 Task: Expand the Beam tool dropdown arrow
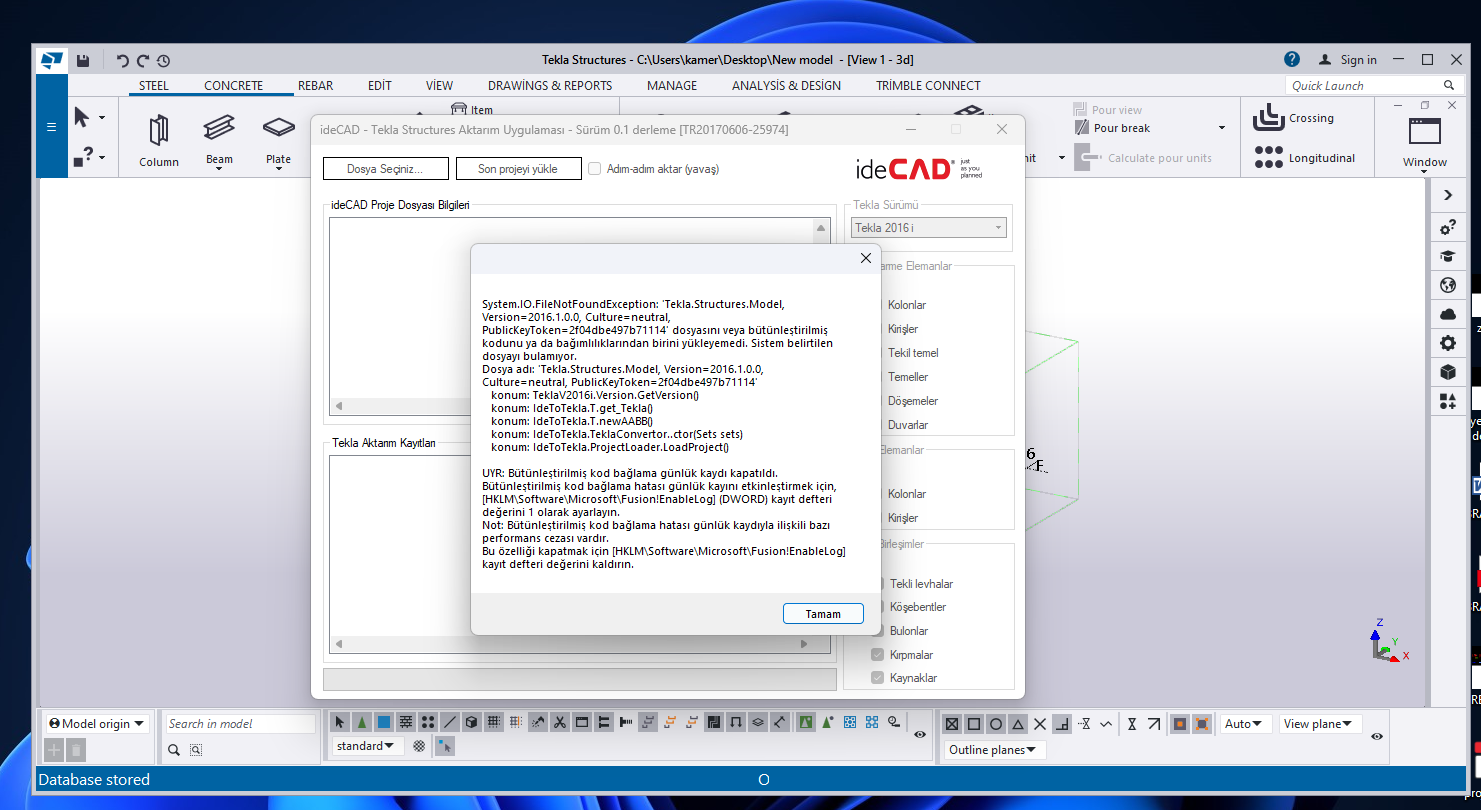click(x=219, y=170)
